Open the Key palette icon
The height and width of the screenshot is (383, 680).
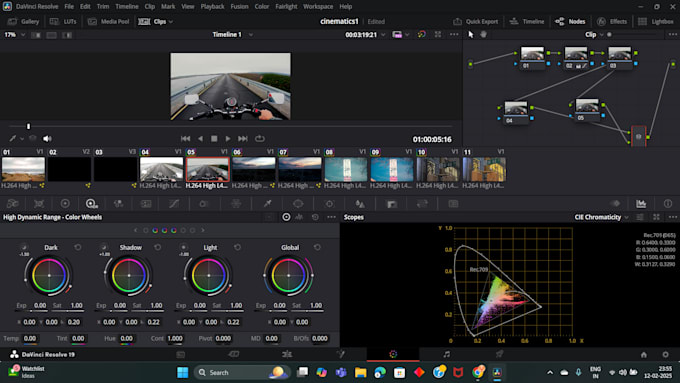pyautogui.click(x=392, y=203)
